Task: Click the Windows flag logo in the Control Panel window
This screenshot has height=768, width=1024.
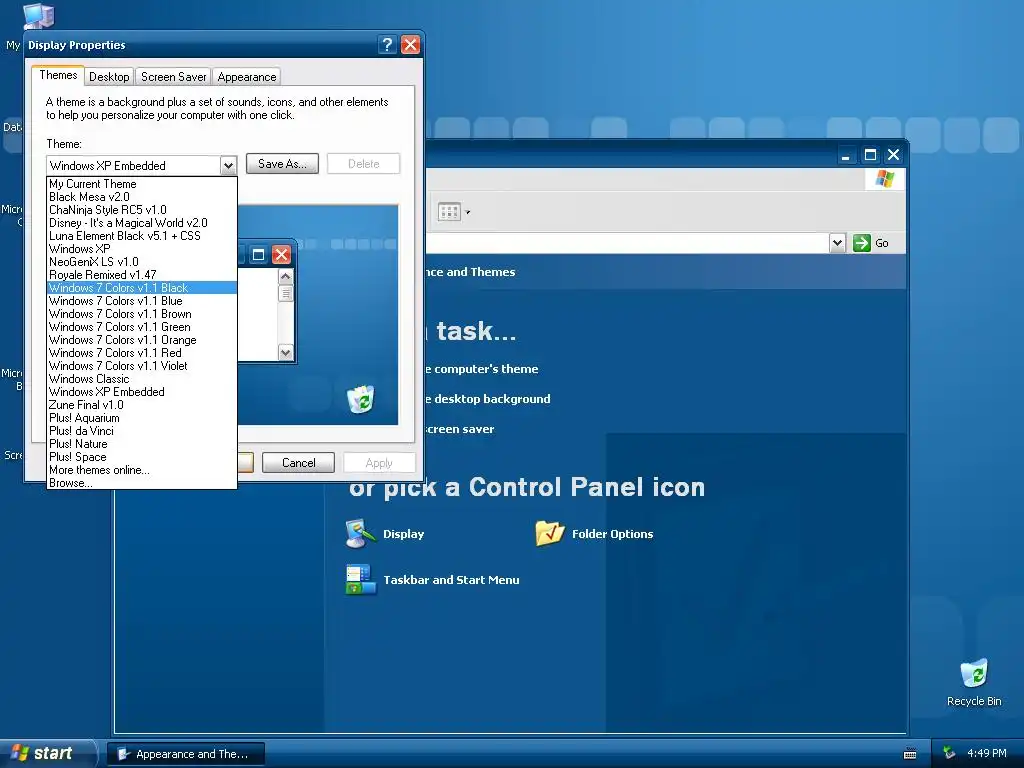Action: click(x=885, y=178)
